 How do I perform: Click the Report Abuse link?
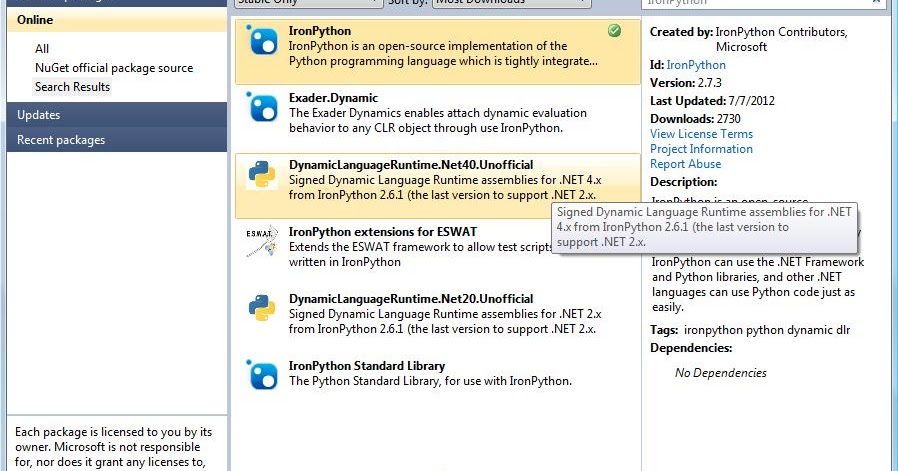tap(685, 163)
